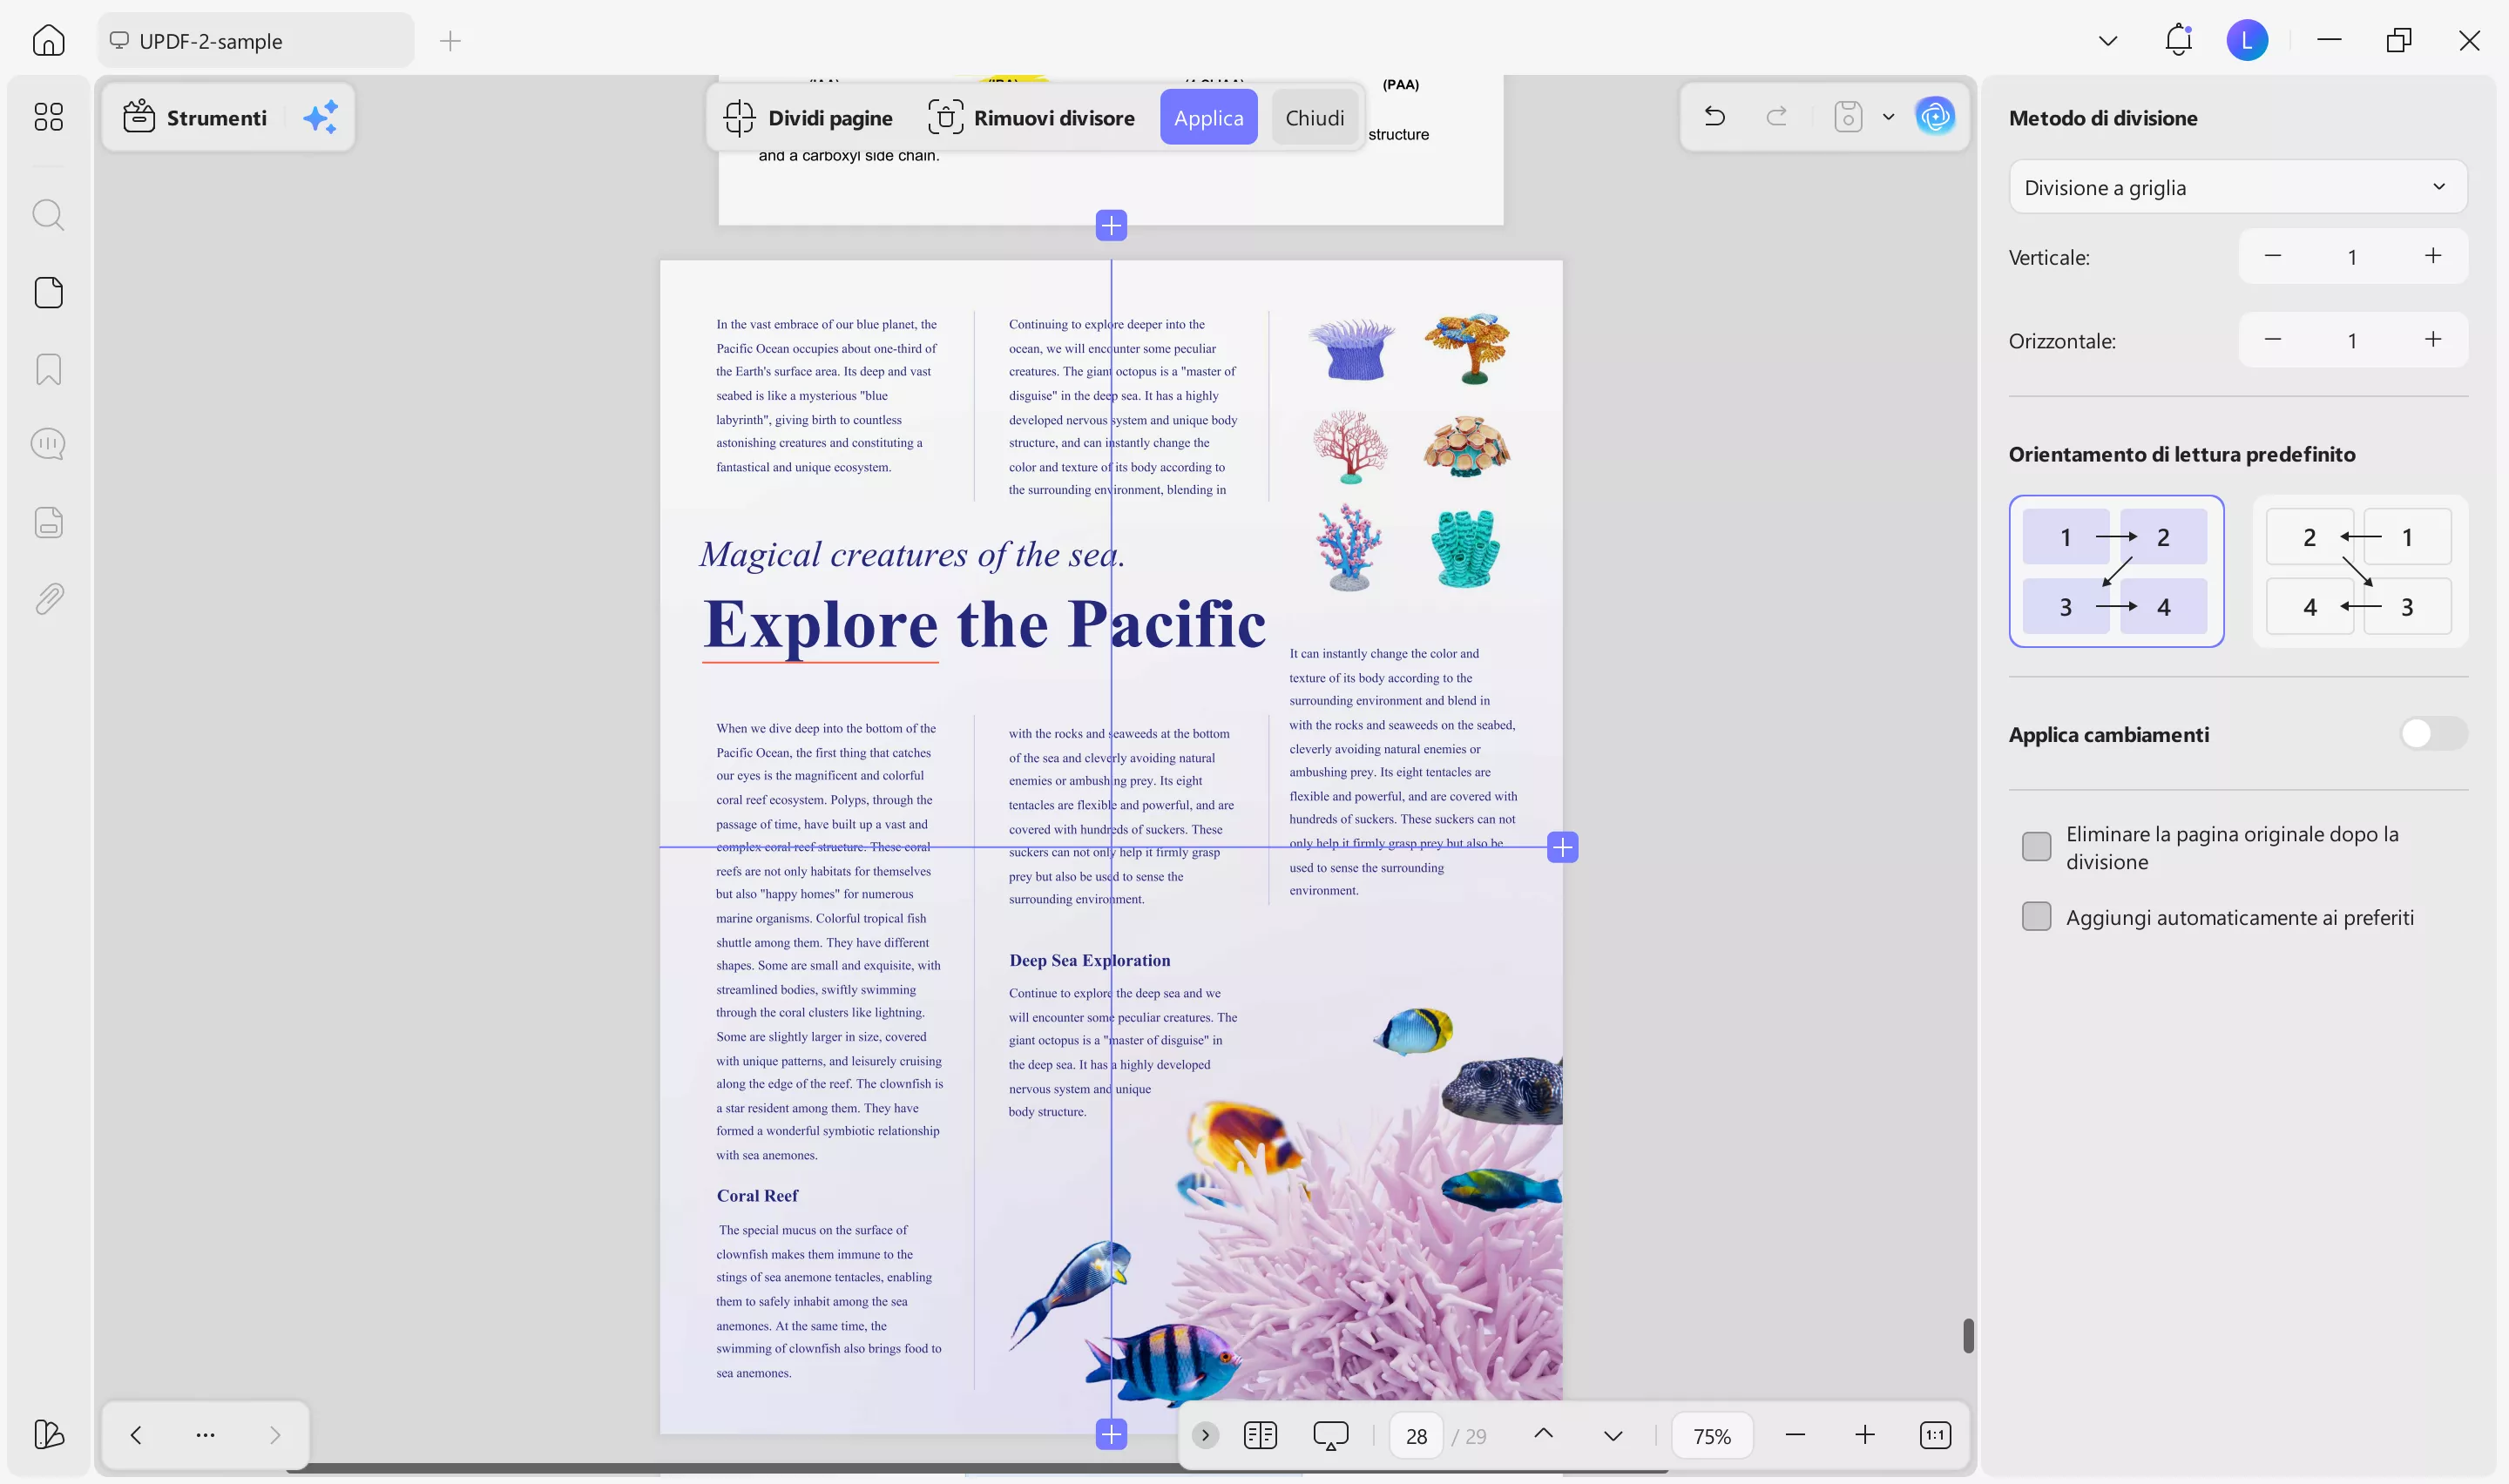The width and height of the screenshot is (2509, 1484).
Task: Click the undo arrow icon
Action: 1714,116
